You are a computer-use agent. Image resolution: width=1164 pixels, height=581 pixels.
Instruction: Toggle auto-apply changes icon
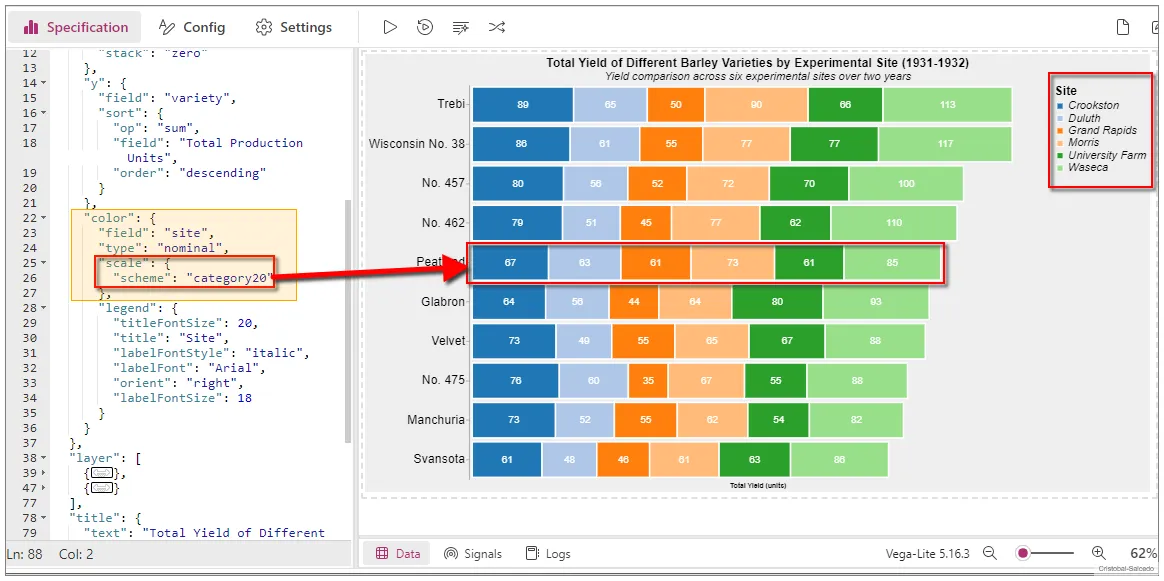[425, 27]
